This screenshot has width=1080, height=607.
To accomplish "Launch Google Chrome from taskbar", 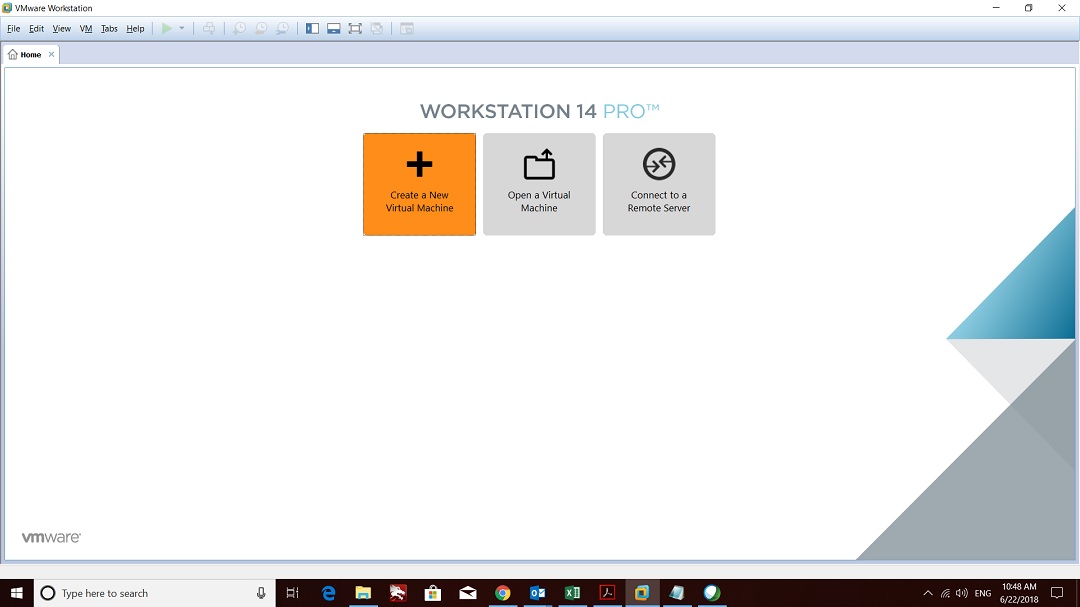I will point(503,593).
